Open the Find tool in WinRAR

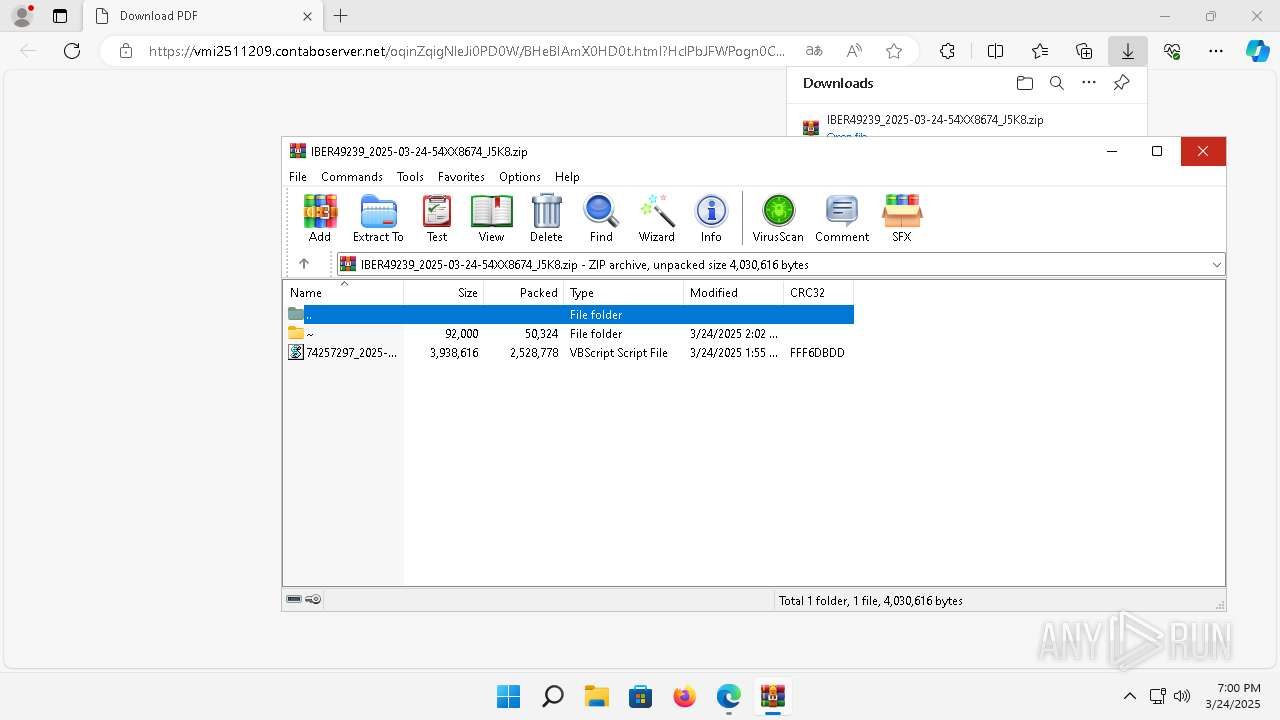pyautogui.click(x=601, y=218)
